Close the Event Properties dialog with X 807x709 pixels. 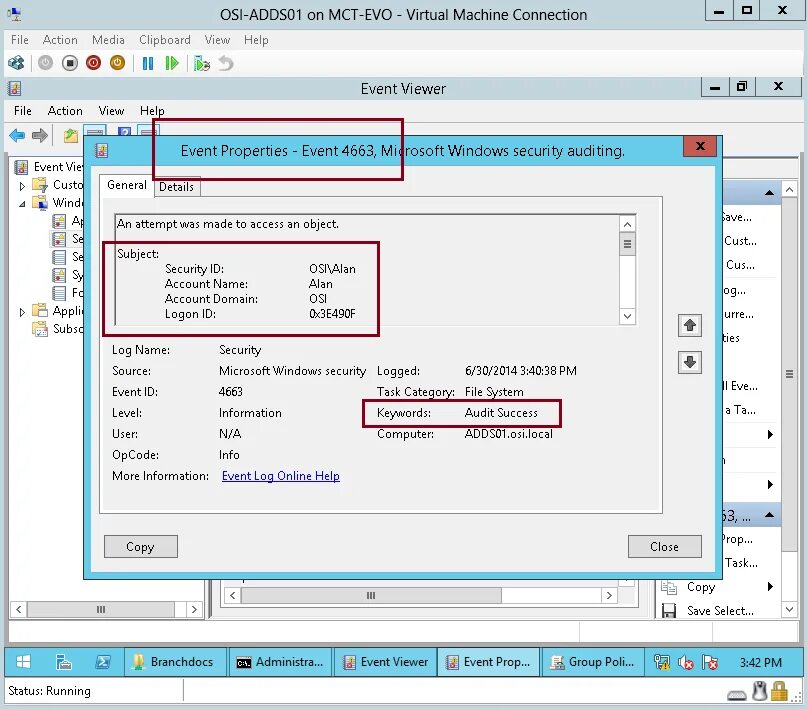(x=700, y=146)
